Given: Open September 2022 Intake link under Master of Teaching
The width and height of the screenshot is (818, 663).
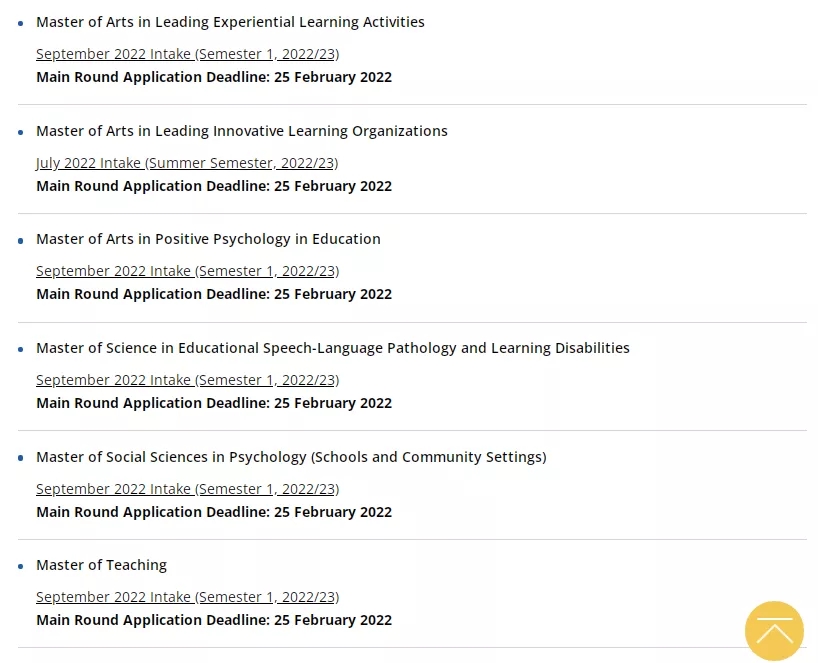Looking at the screenshot, I should pyautogui.click(x=187, y=597).
